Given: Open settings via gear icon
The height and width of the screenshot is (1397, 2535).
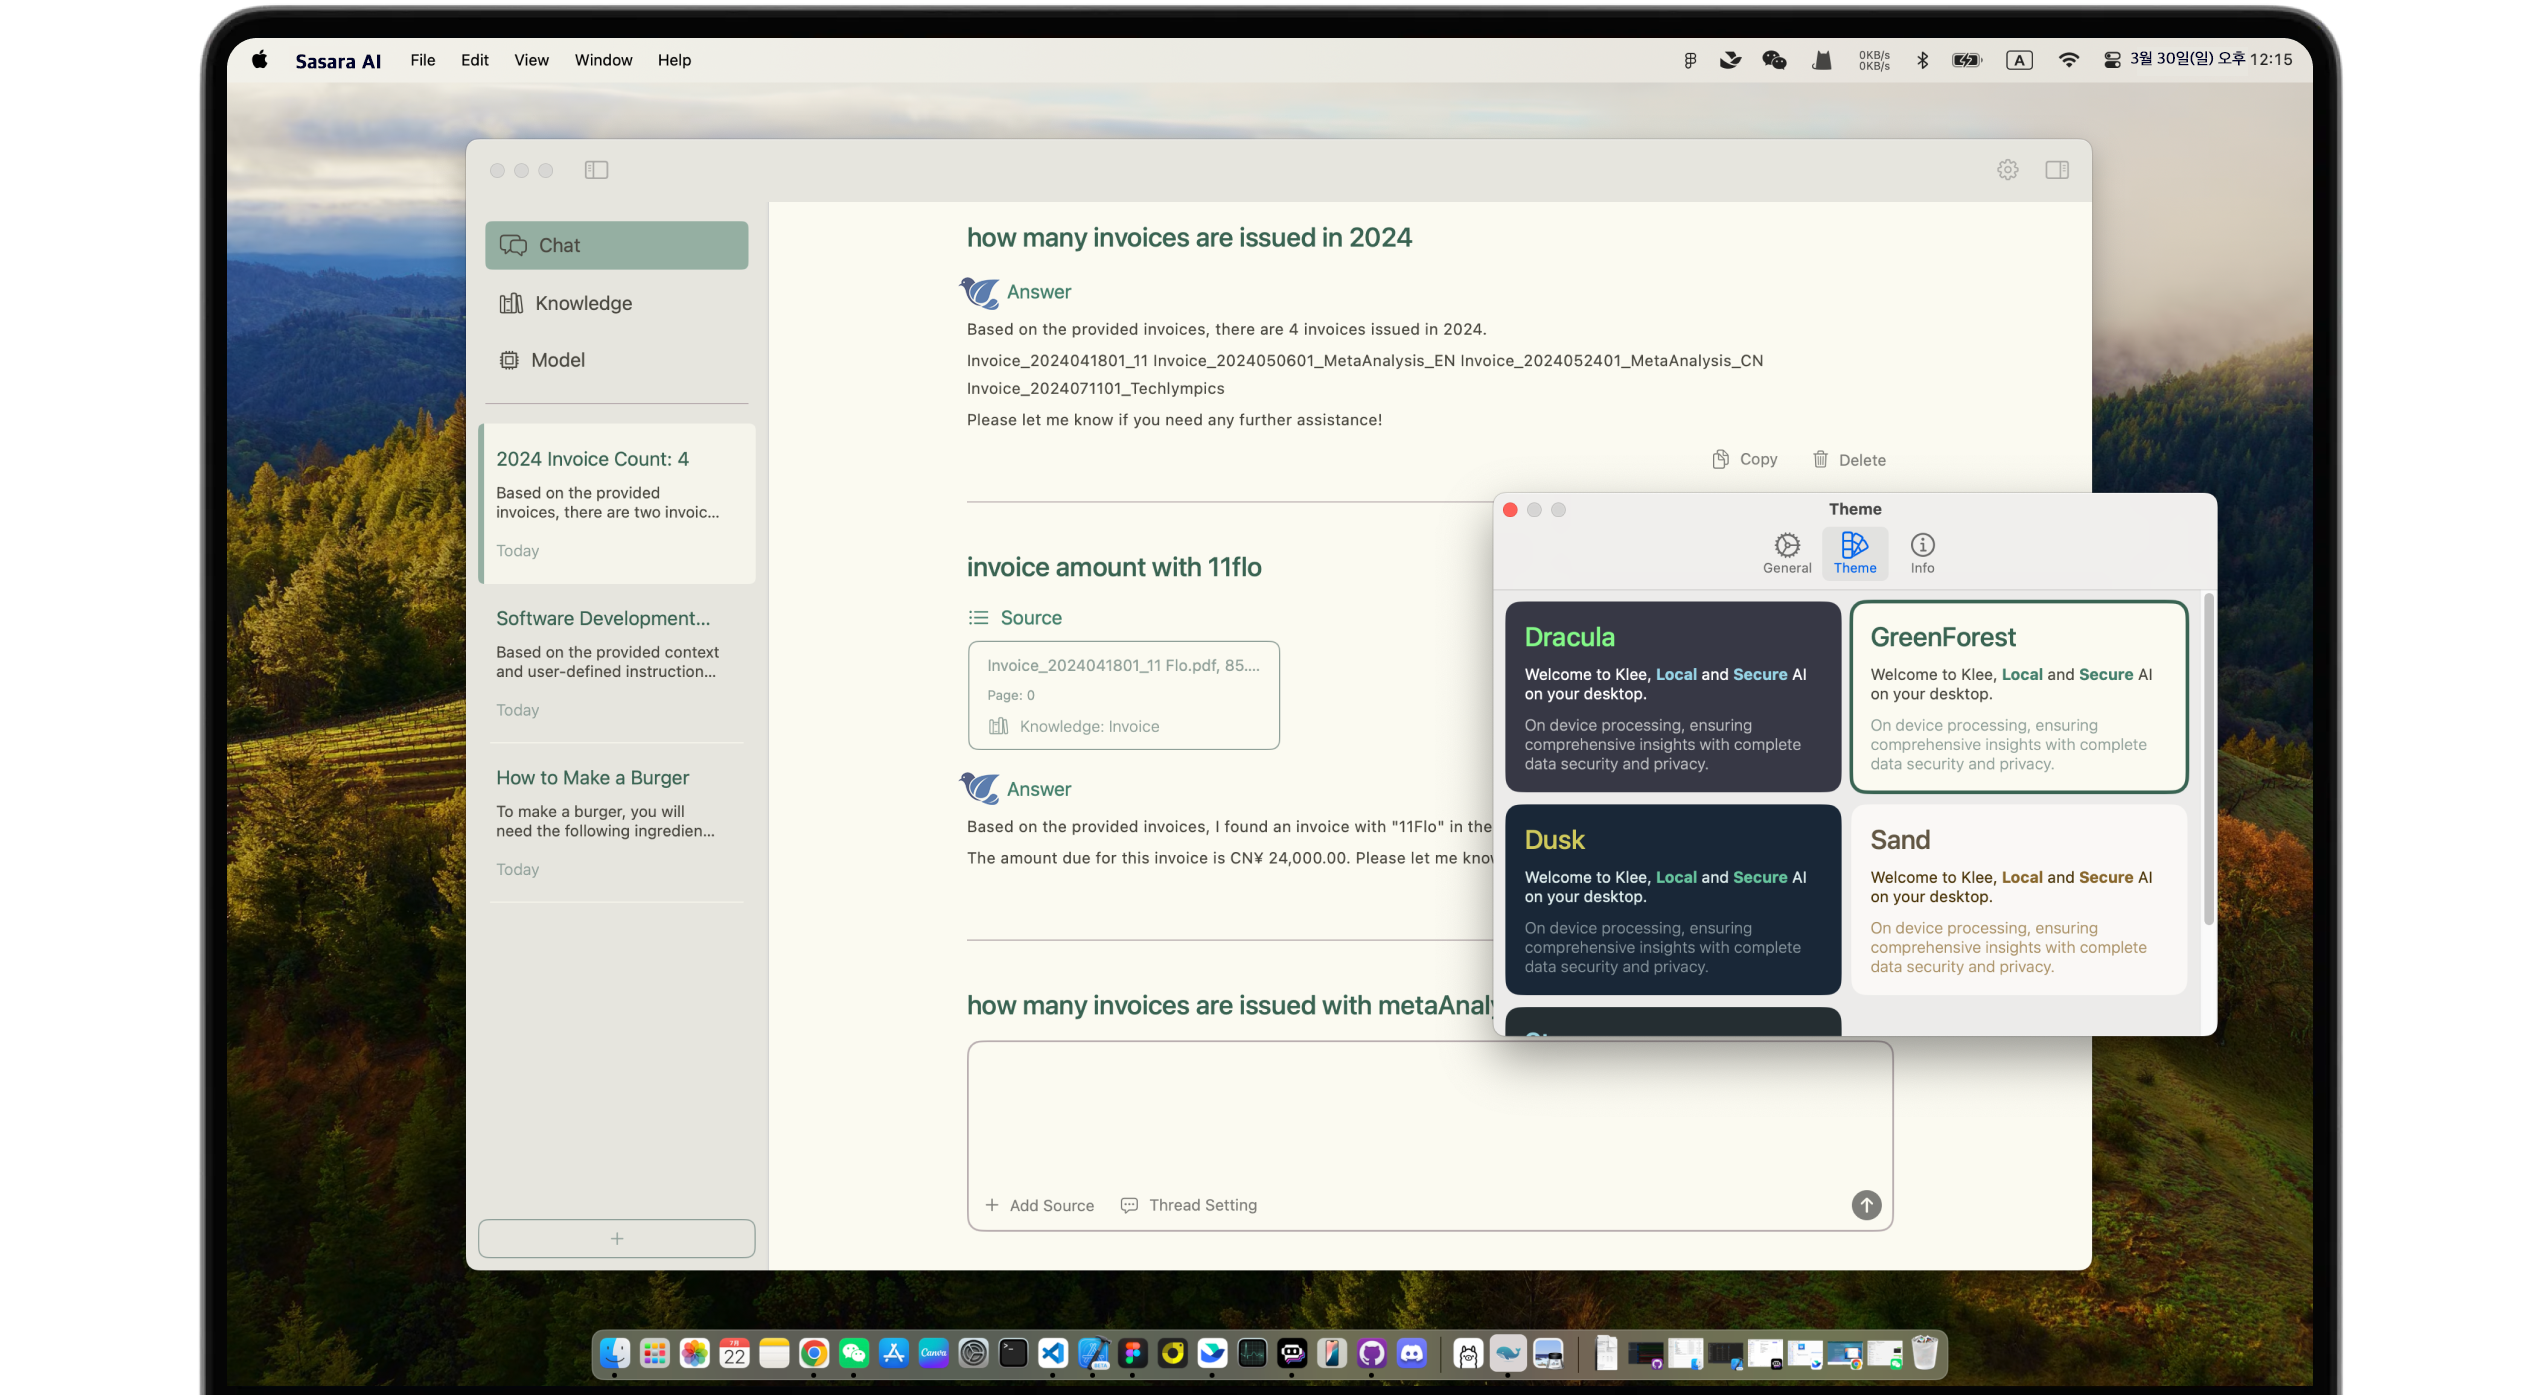Looking at the screenshot, I should pyautogui.click(x=2007, y=170).
